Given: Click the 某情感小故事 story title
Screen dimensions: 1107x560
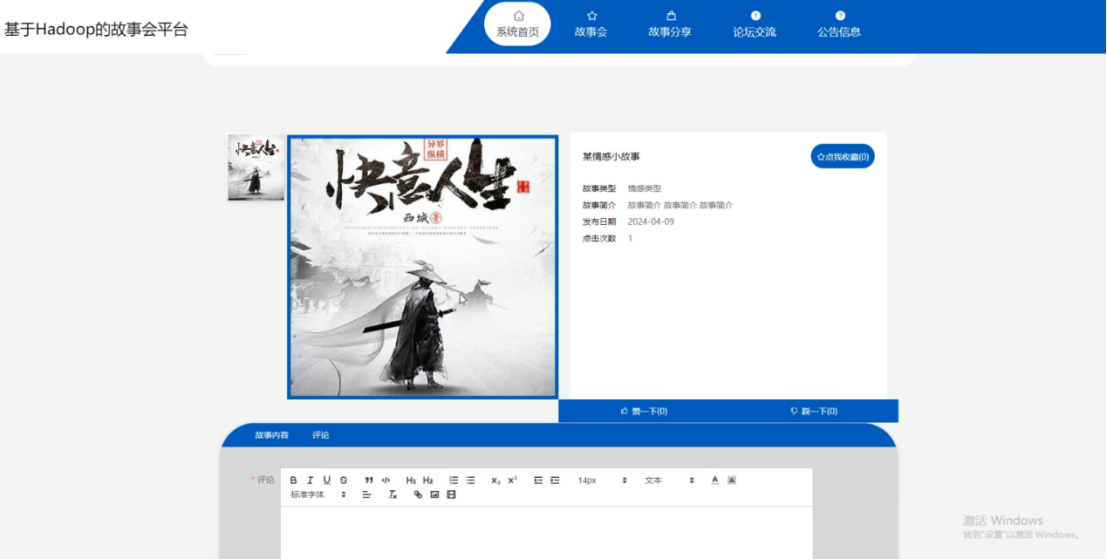Looking at the screenshot, I should pos(611,157).
